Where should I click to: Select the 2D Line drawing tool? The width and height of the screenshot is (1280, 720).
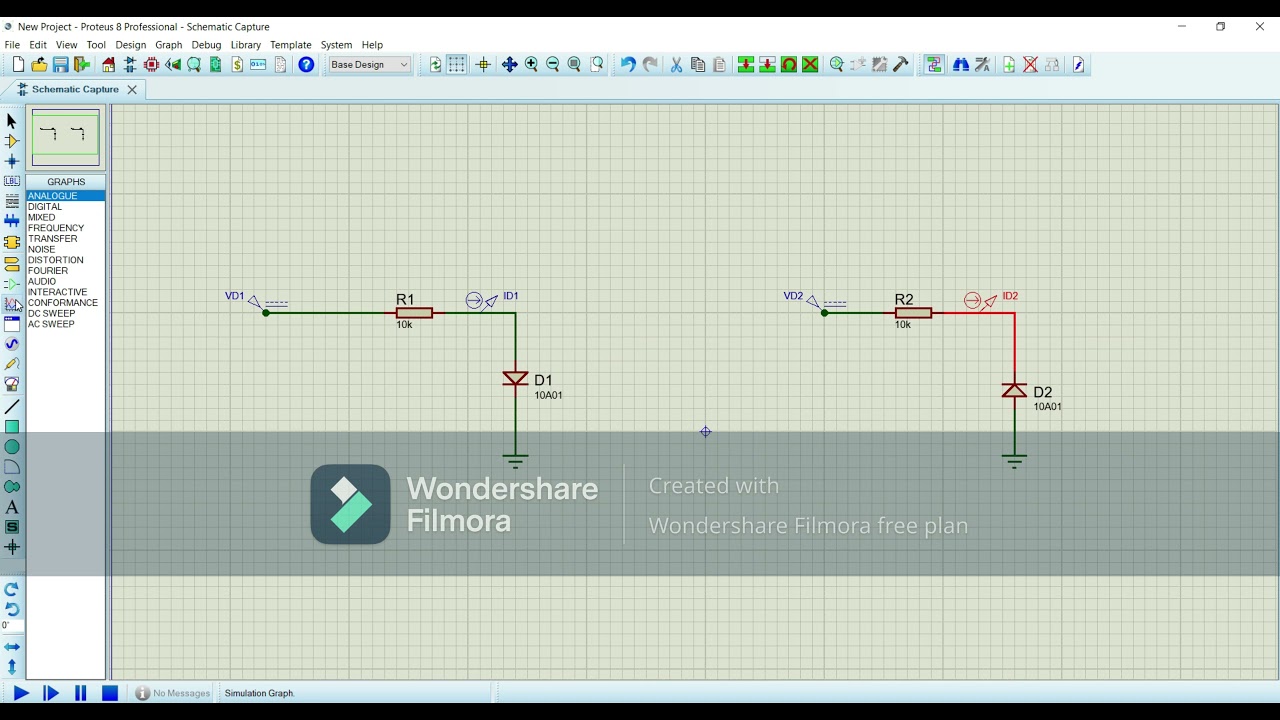12,407
